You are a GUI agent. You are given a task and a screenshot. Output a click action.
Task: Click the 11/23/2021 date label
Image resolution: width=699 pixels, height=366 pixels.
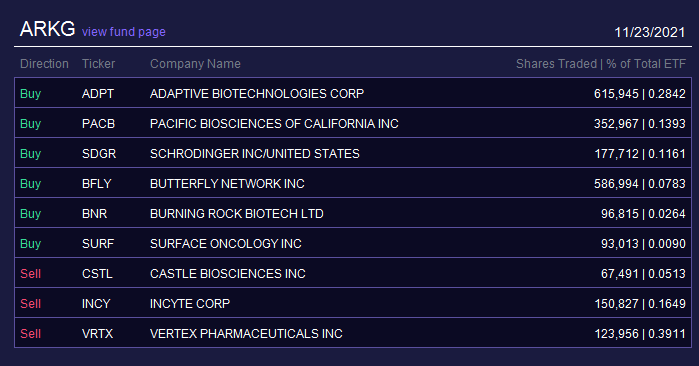(x=650, y=32)
